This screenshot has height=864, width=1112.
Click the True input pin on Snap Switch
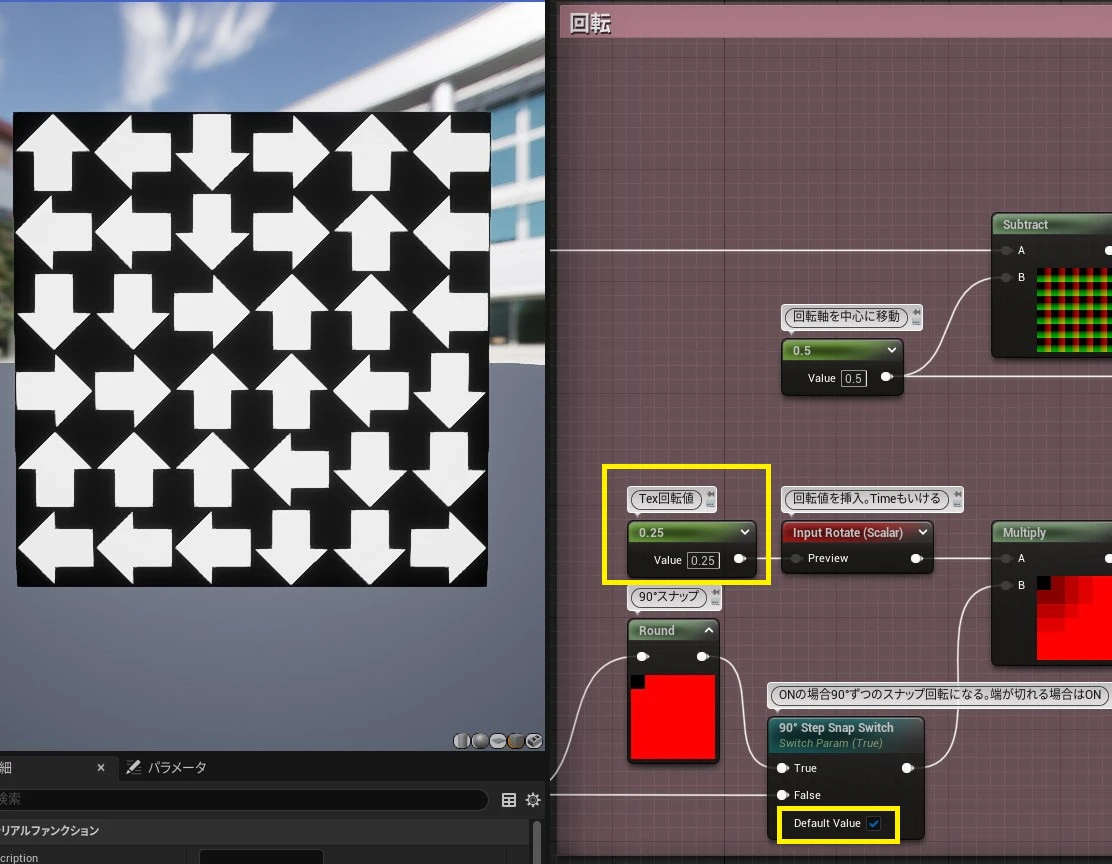pos(782,768)
